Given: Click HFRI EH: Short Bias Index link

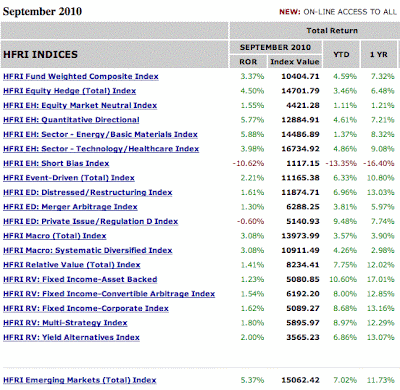Looking at the screenshot, I should (x=56, y=164).
